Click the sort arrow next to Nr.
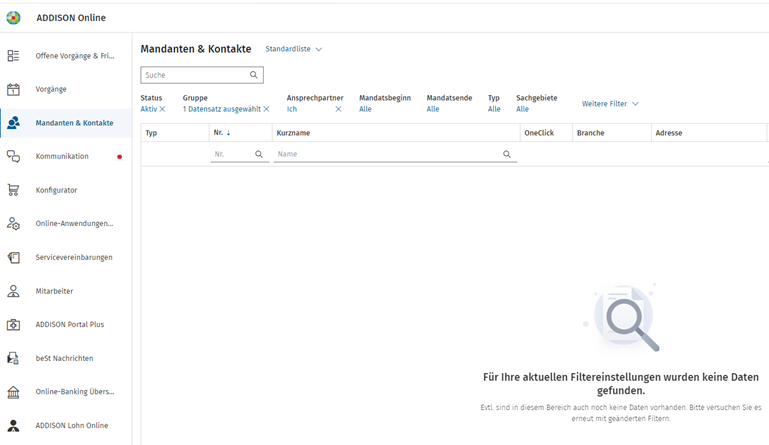This screenshot has height=445, width=769. [x=228, y=133]
